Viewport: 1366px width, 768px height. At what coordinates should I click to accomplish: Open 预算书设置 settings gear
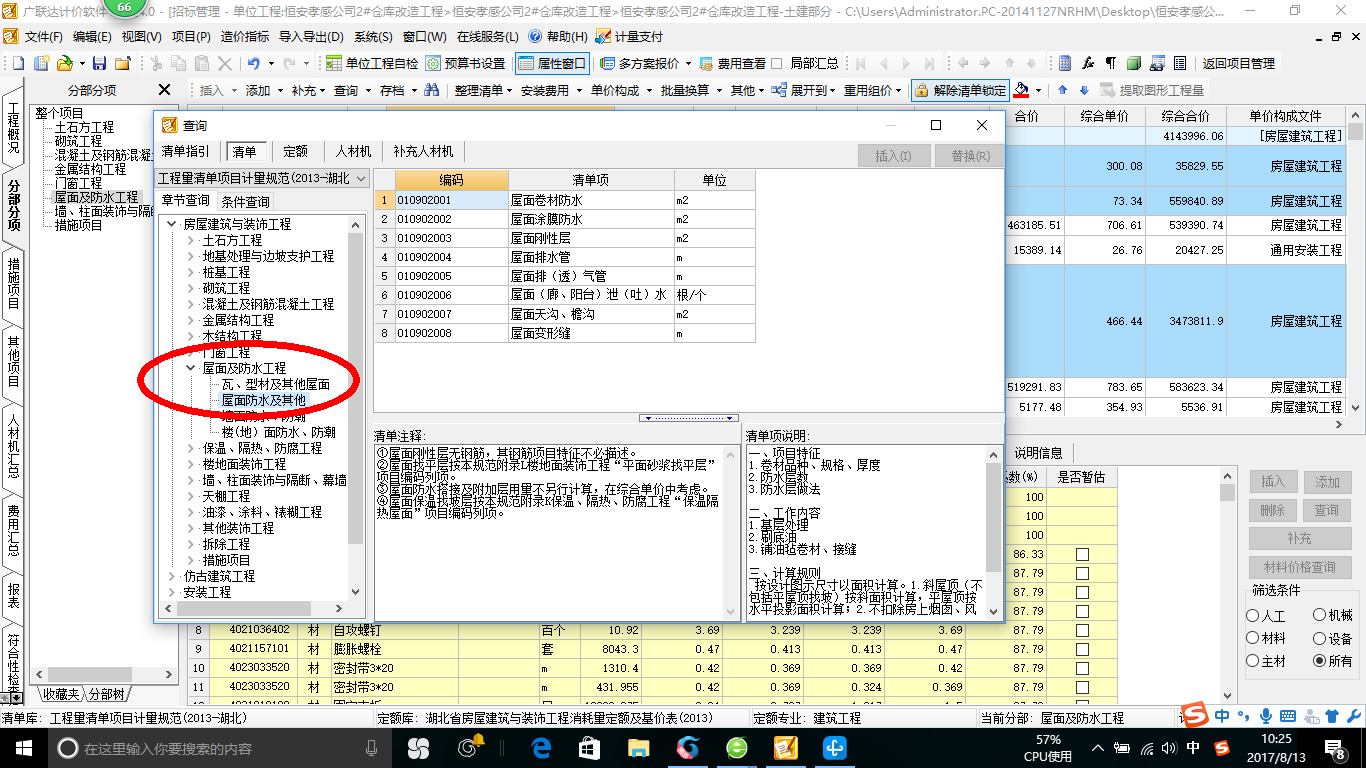coord(466,63)
